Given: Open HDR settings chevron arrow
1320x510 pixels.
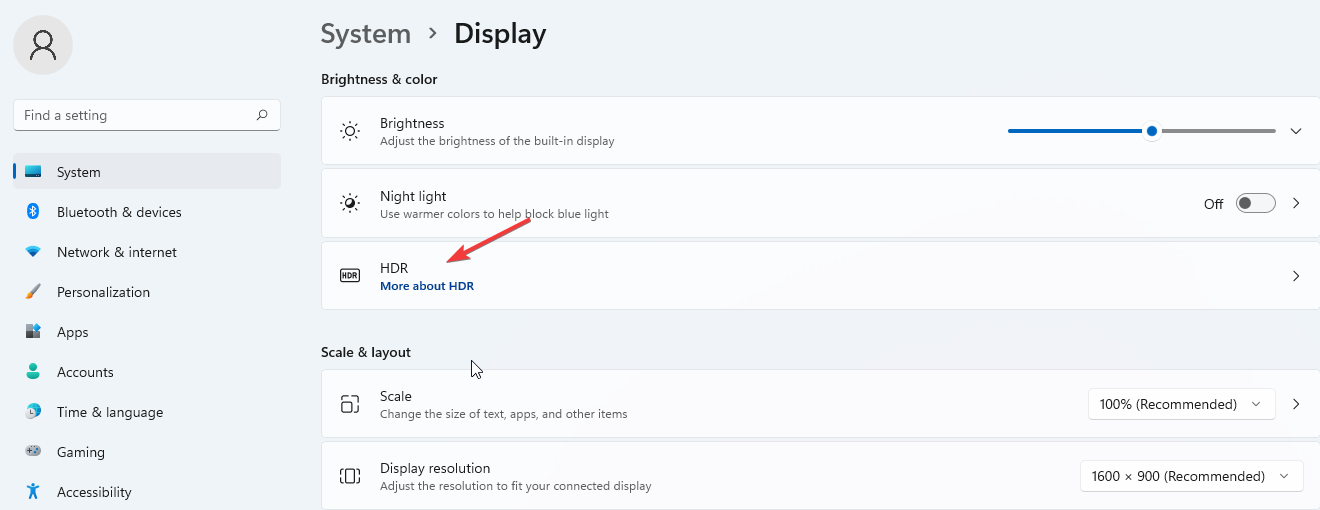Looking at the screenshot, I should 1296,276.
